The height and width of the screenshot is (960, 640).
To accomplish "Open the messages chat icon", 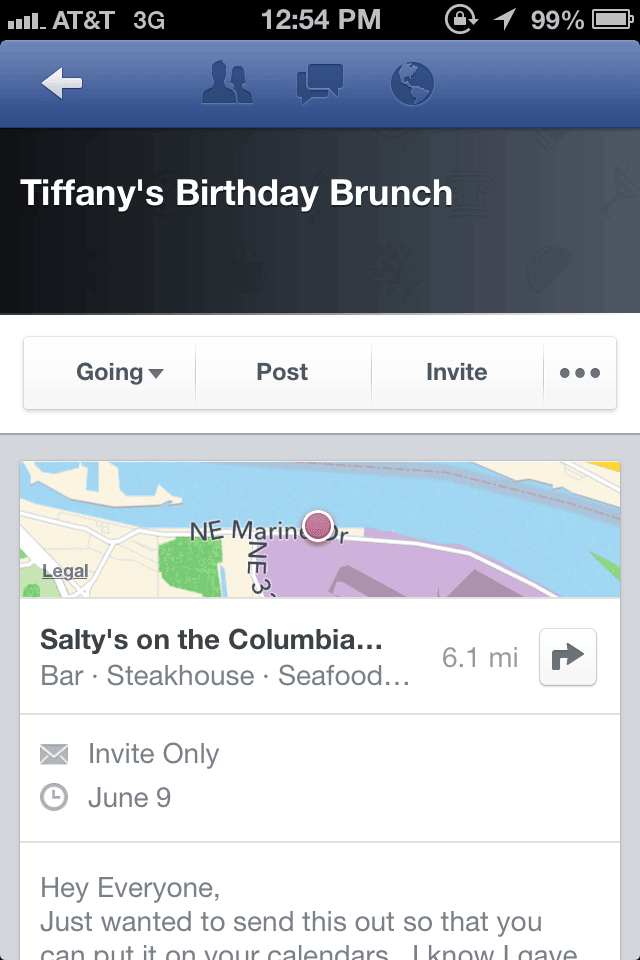I will 320,84.
